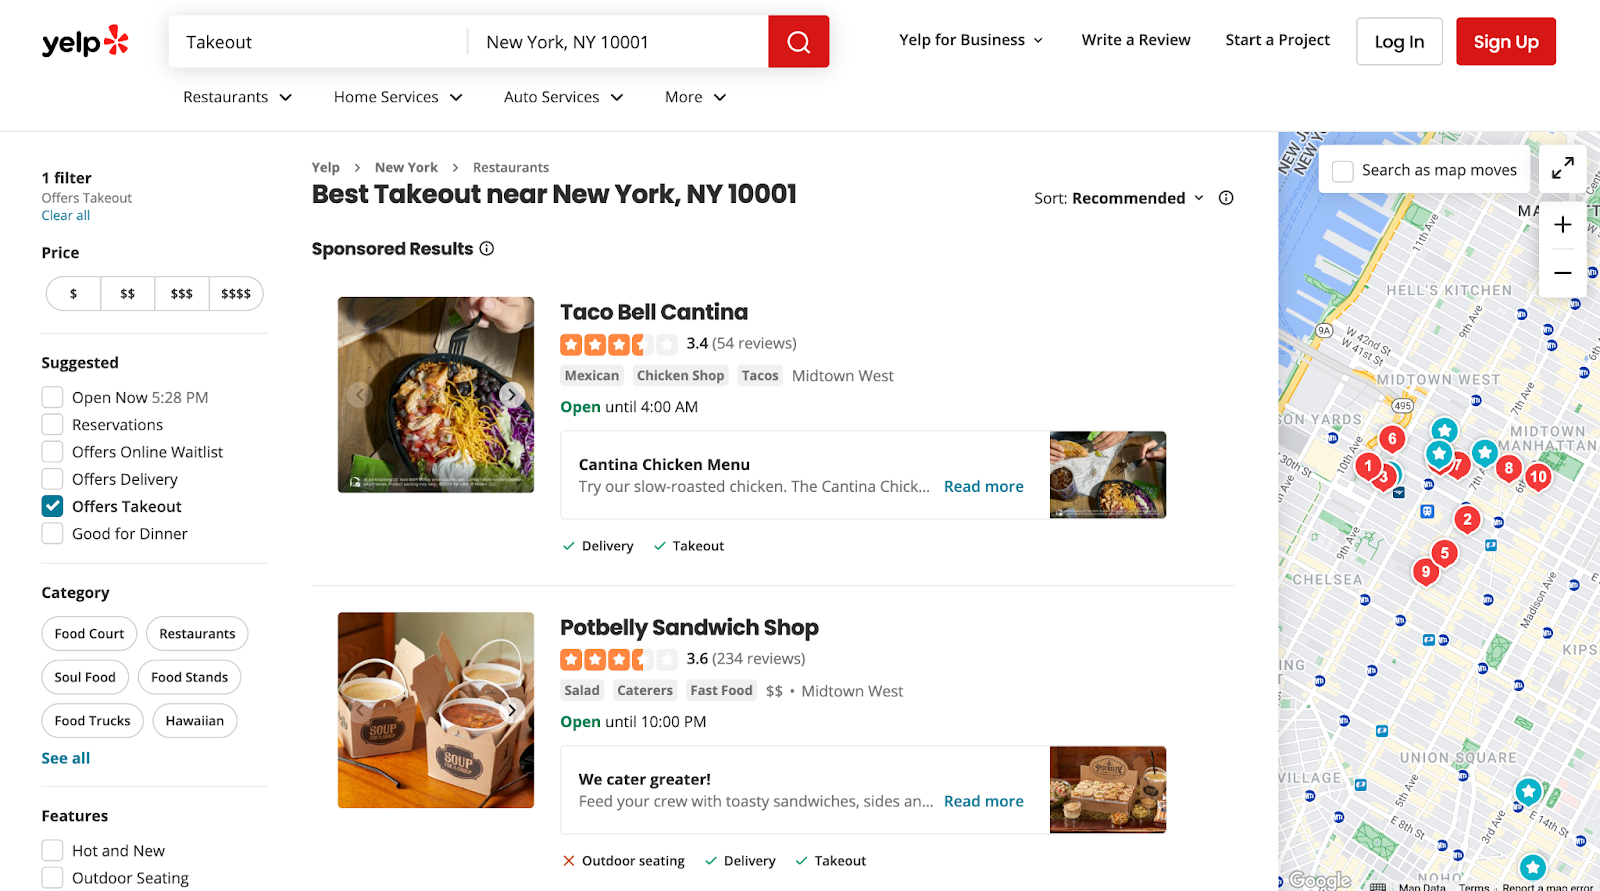Check the Hot and New feature

[x=52, y=850]
